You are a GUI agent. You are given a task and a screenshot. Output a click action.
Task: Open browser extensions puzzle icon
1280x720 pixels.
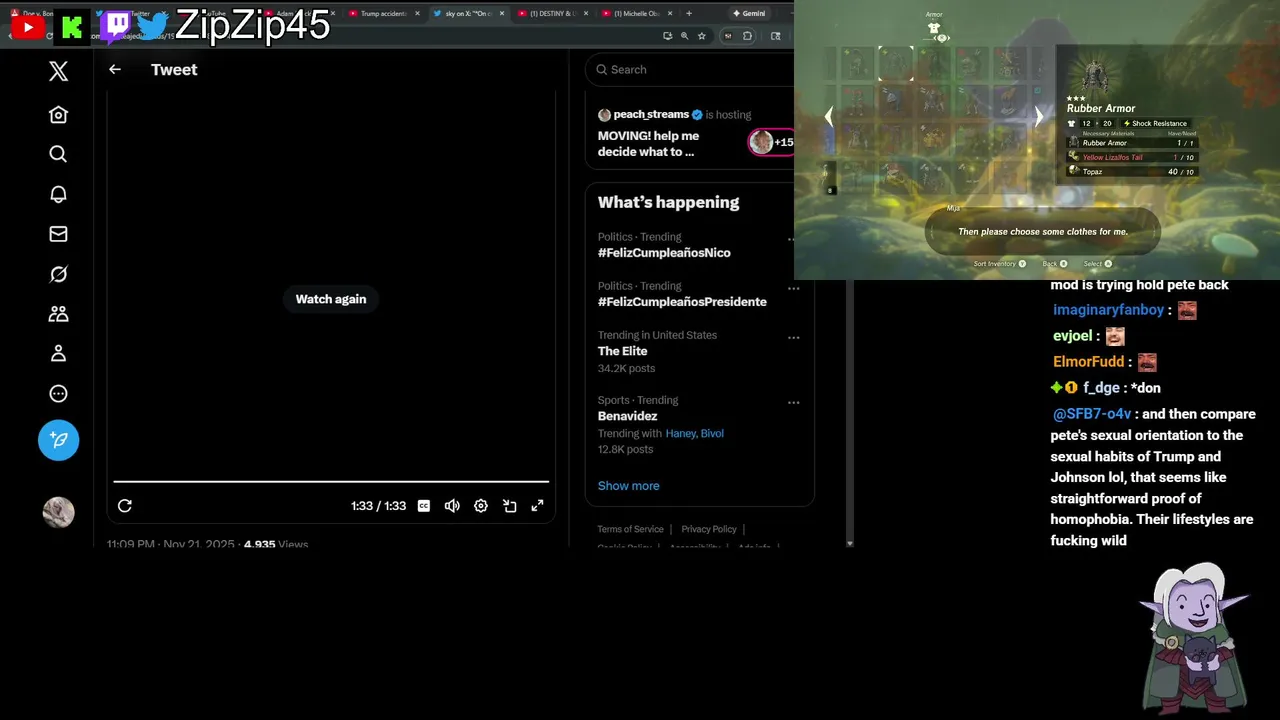[x=747, y=36]
